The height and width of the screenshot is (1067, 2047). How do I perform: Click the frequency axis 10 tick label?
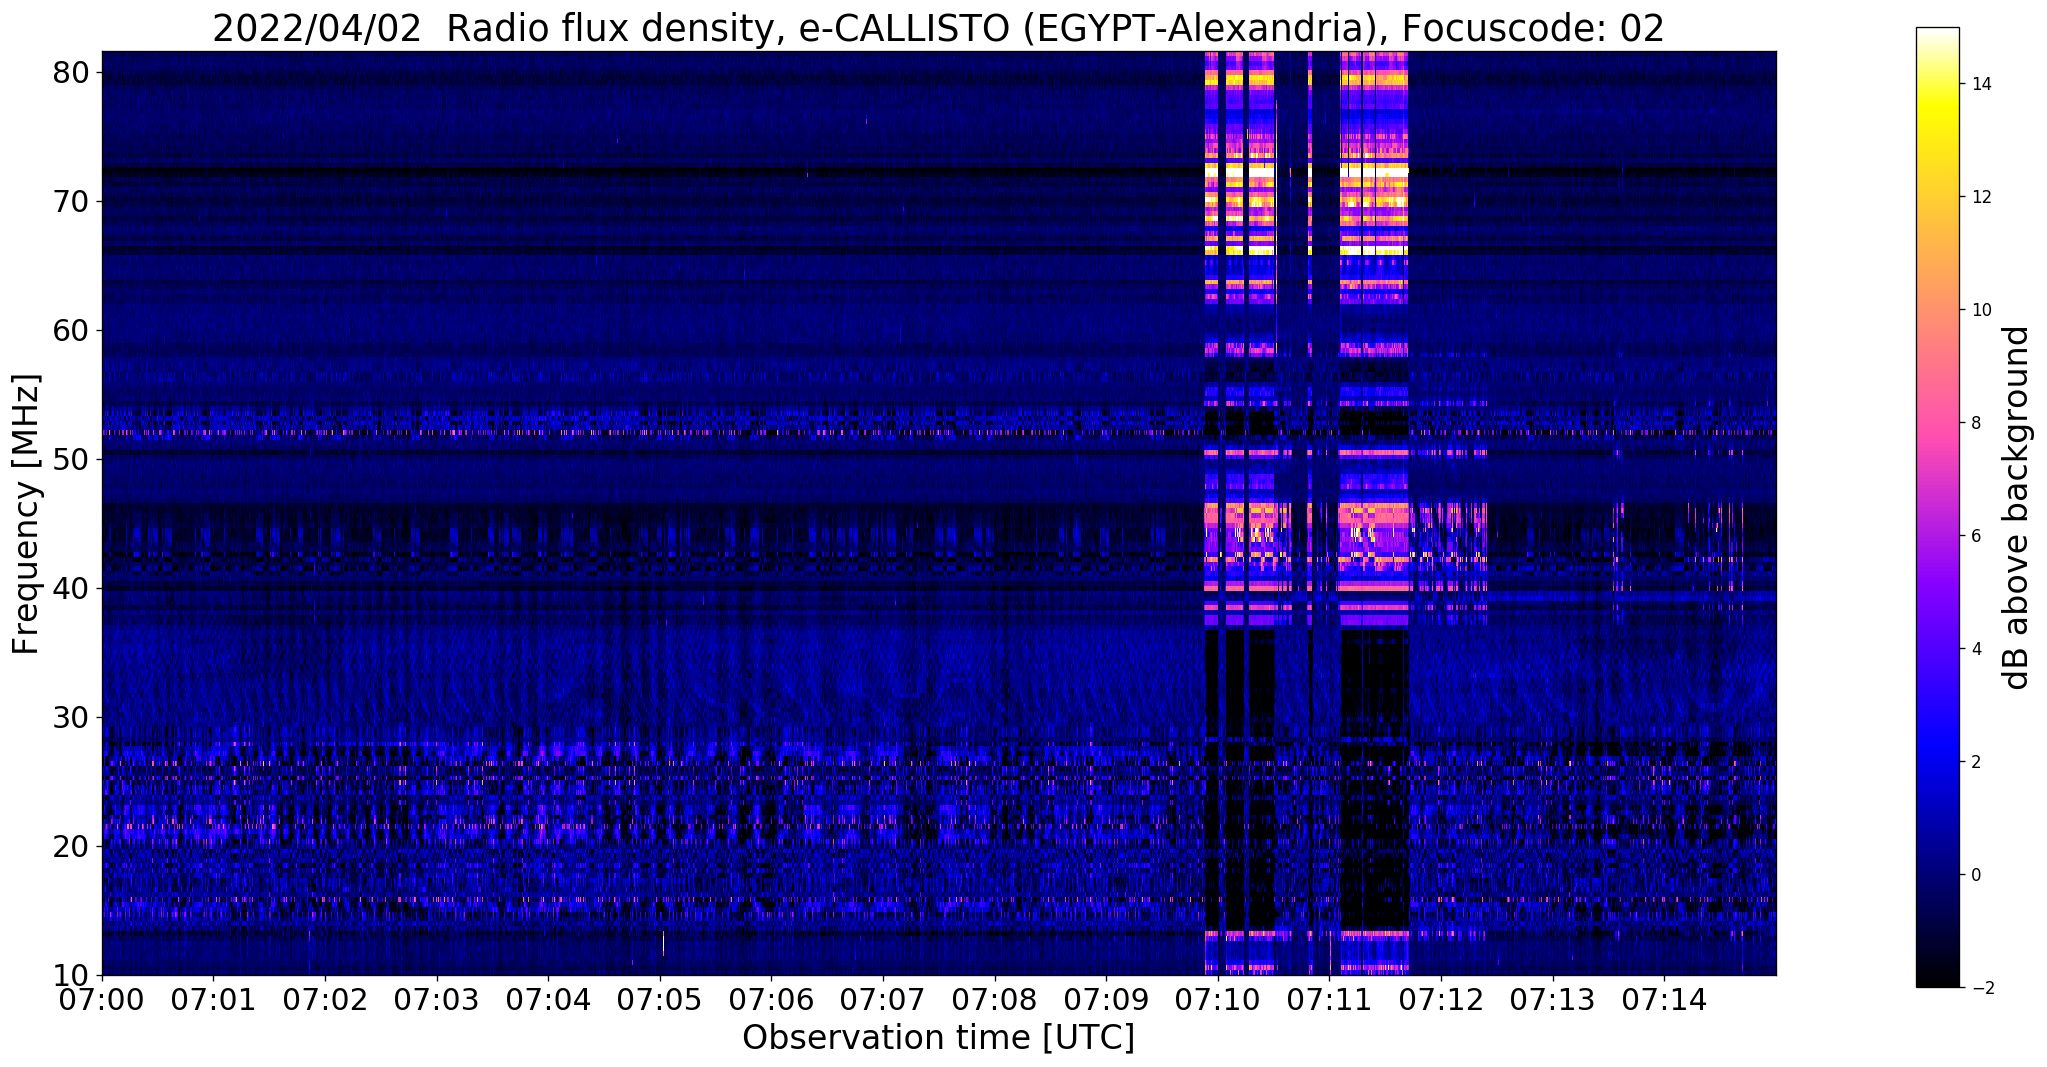73,976
